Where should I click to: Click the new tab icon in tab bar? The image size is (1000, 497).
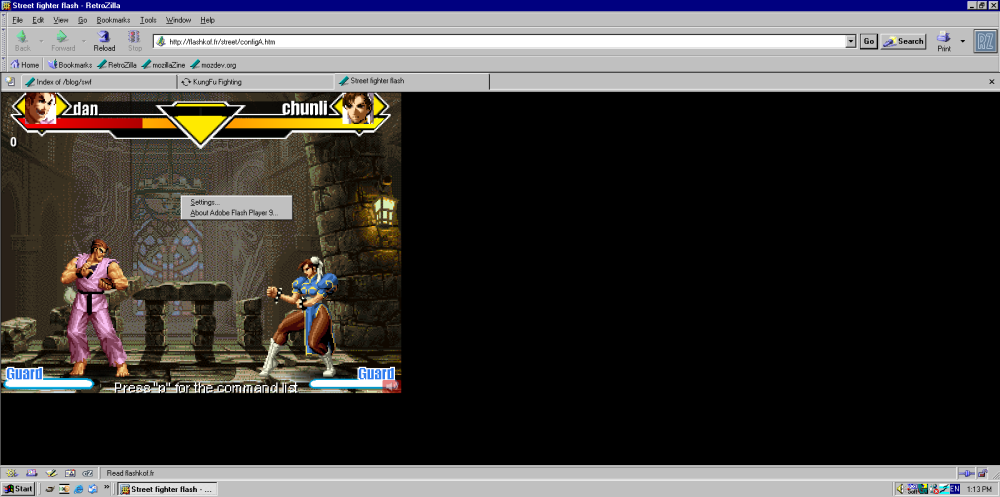tap(10, 82)
